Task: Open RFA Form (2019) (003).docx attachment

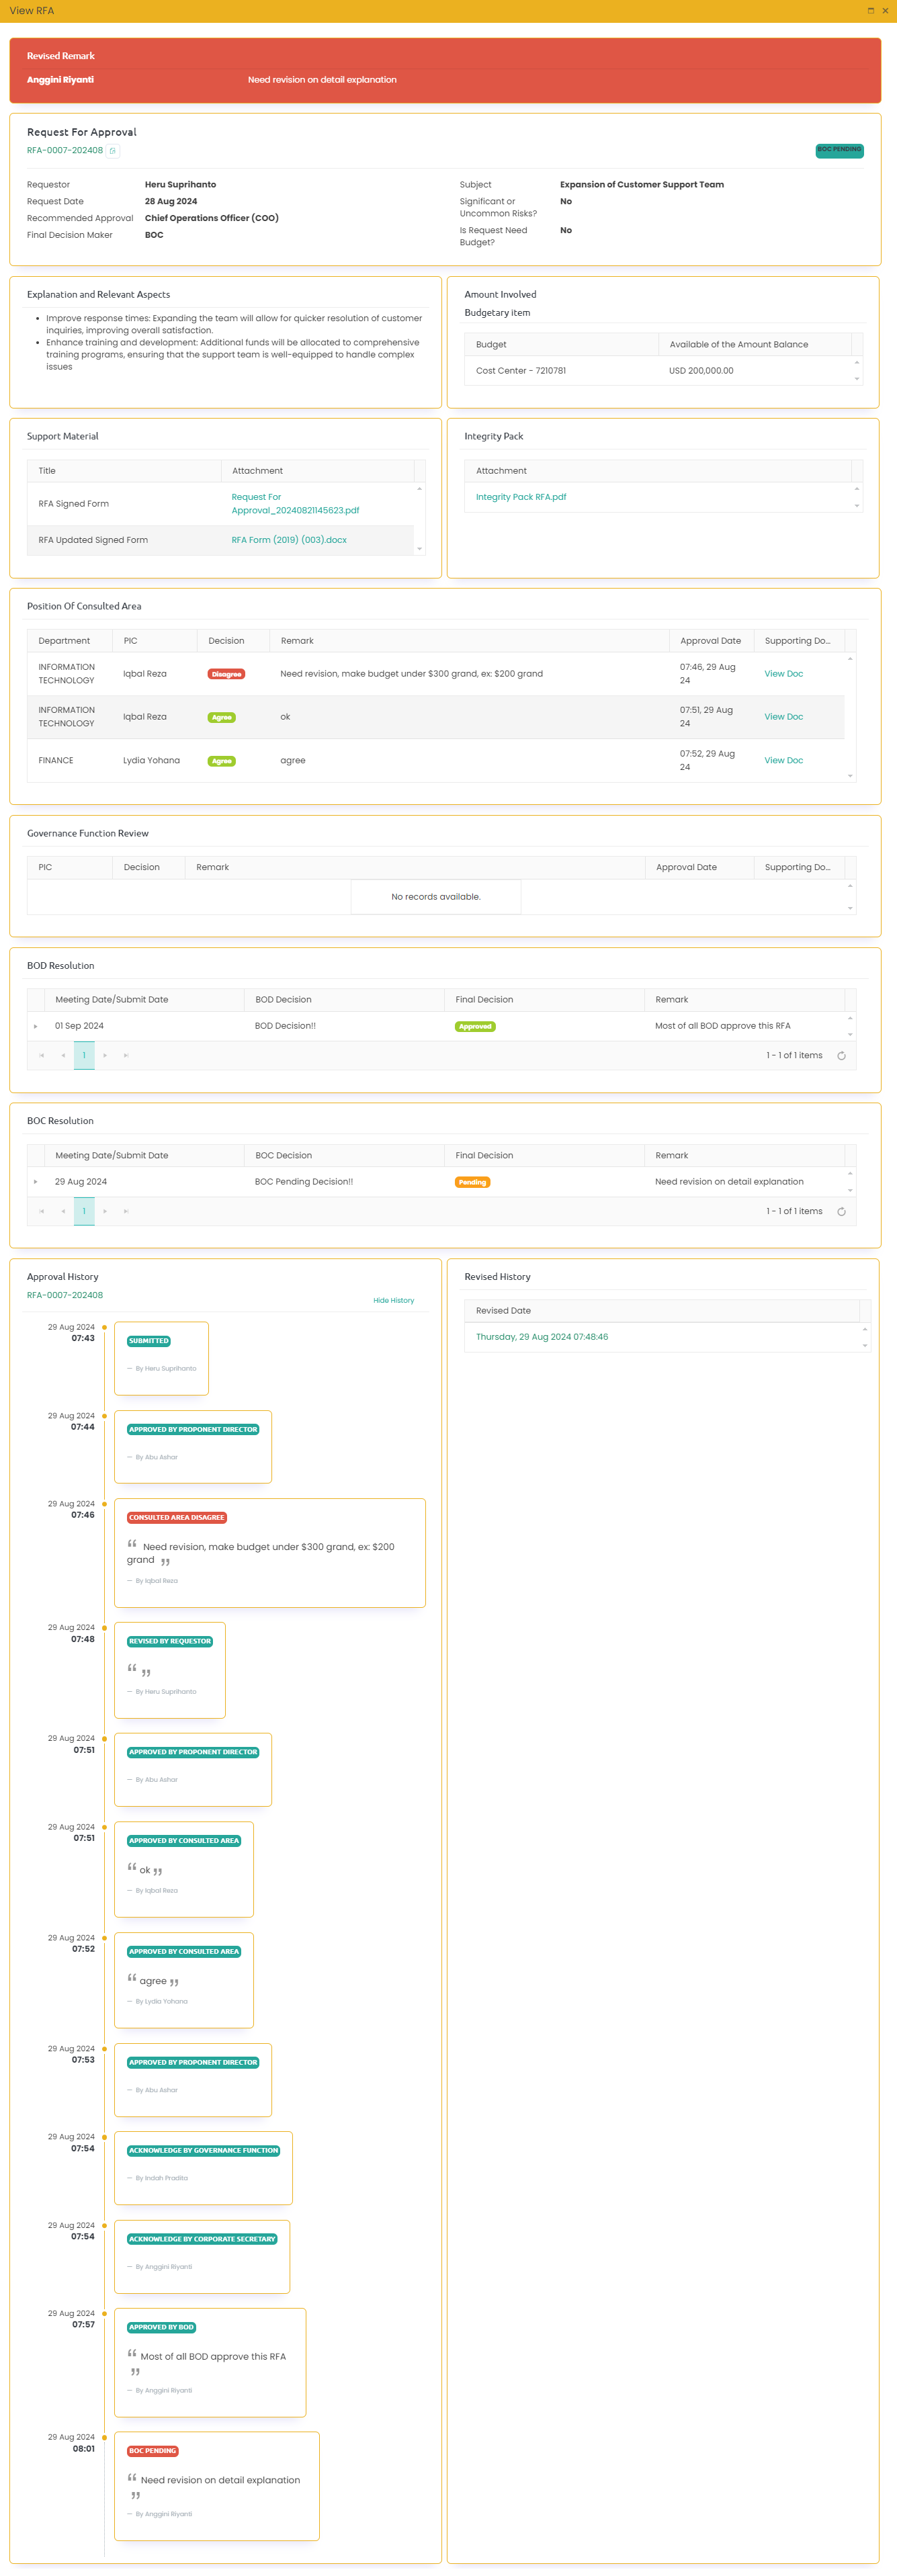Action: pyautogui.click(x=289, y=540)
